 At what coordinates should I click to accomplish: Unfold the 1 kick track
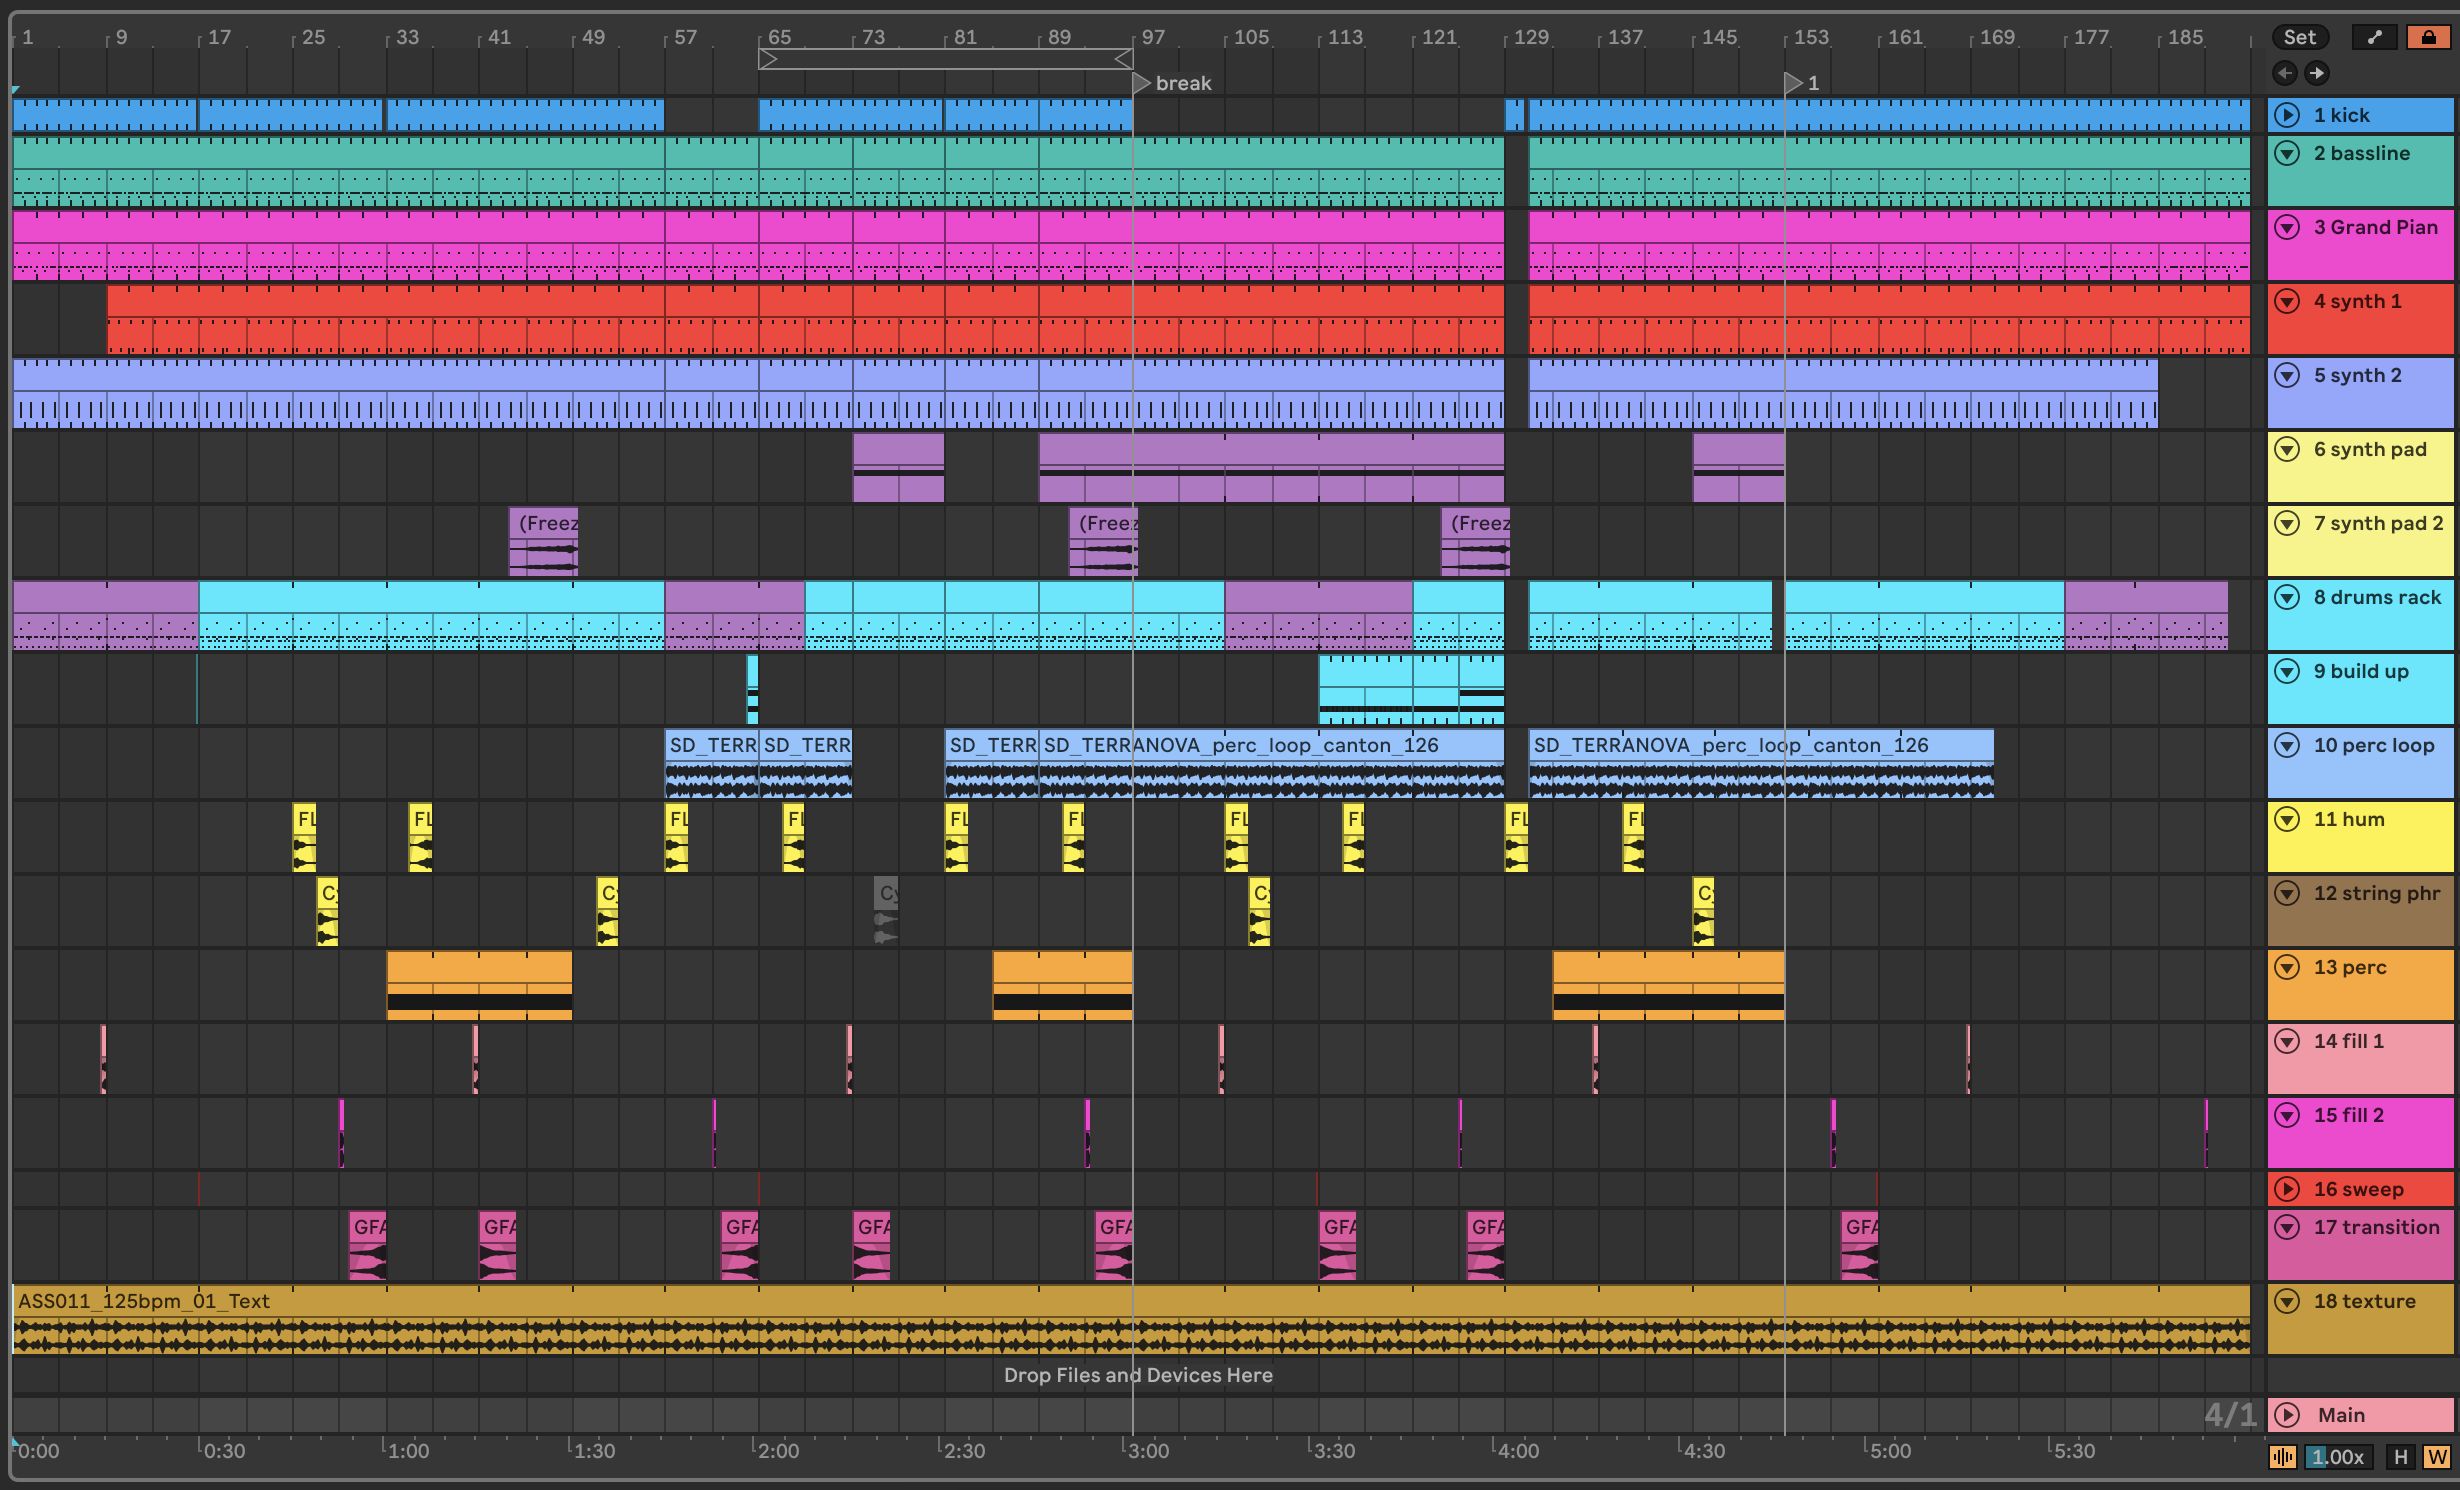[x=2287, y=115]
